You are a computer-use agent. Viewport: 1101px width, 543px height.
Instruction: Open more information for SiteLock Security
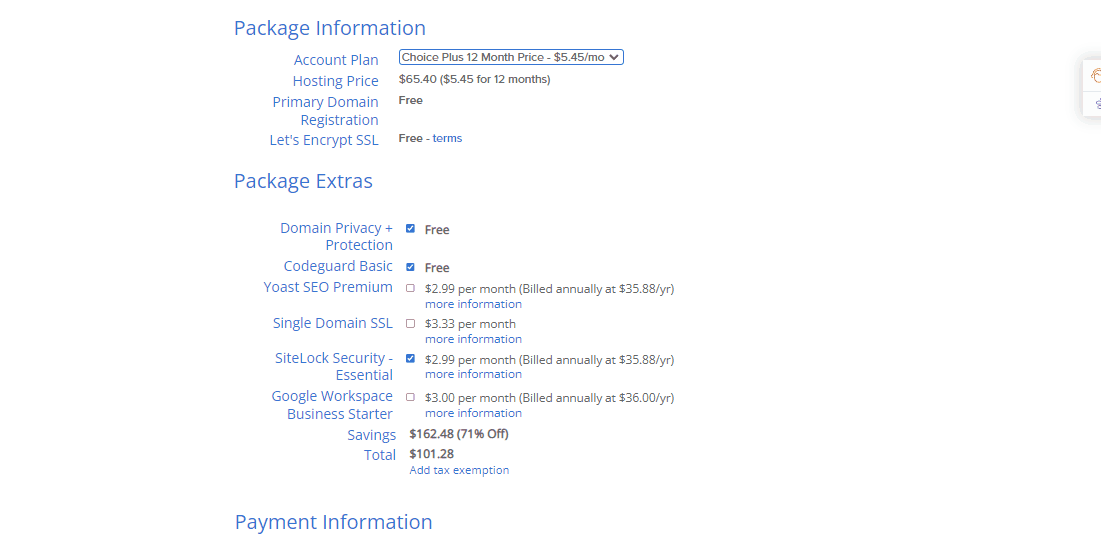[473, 374]
